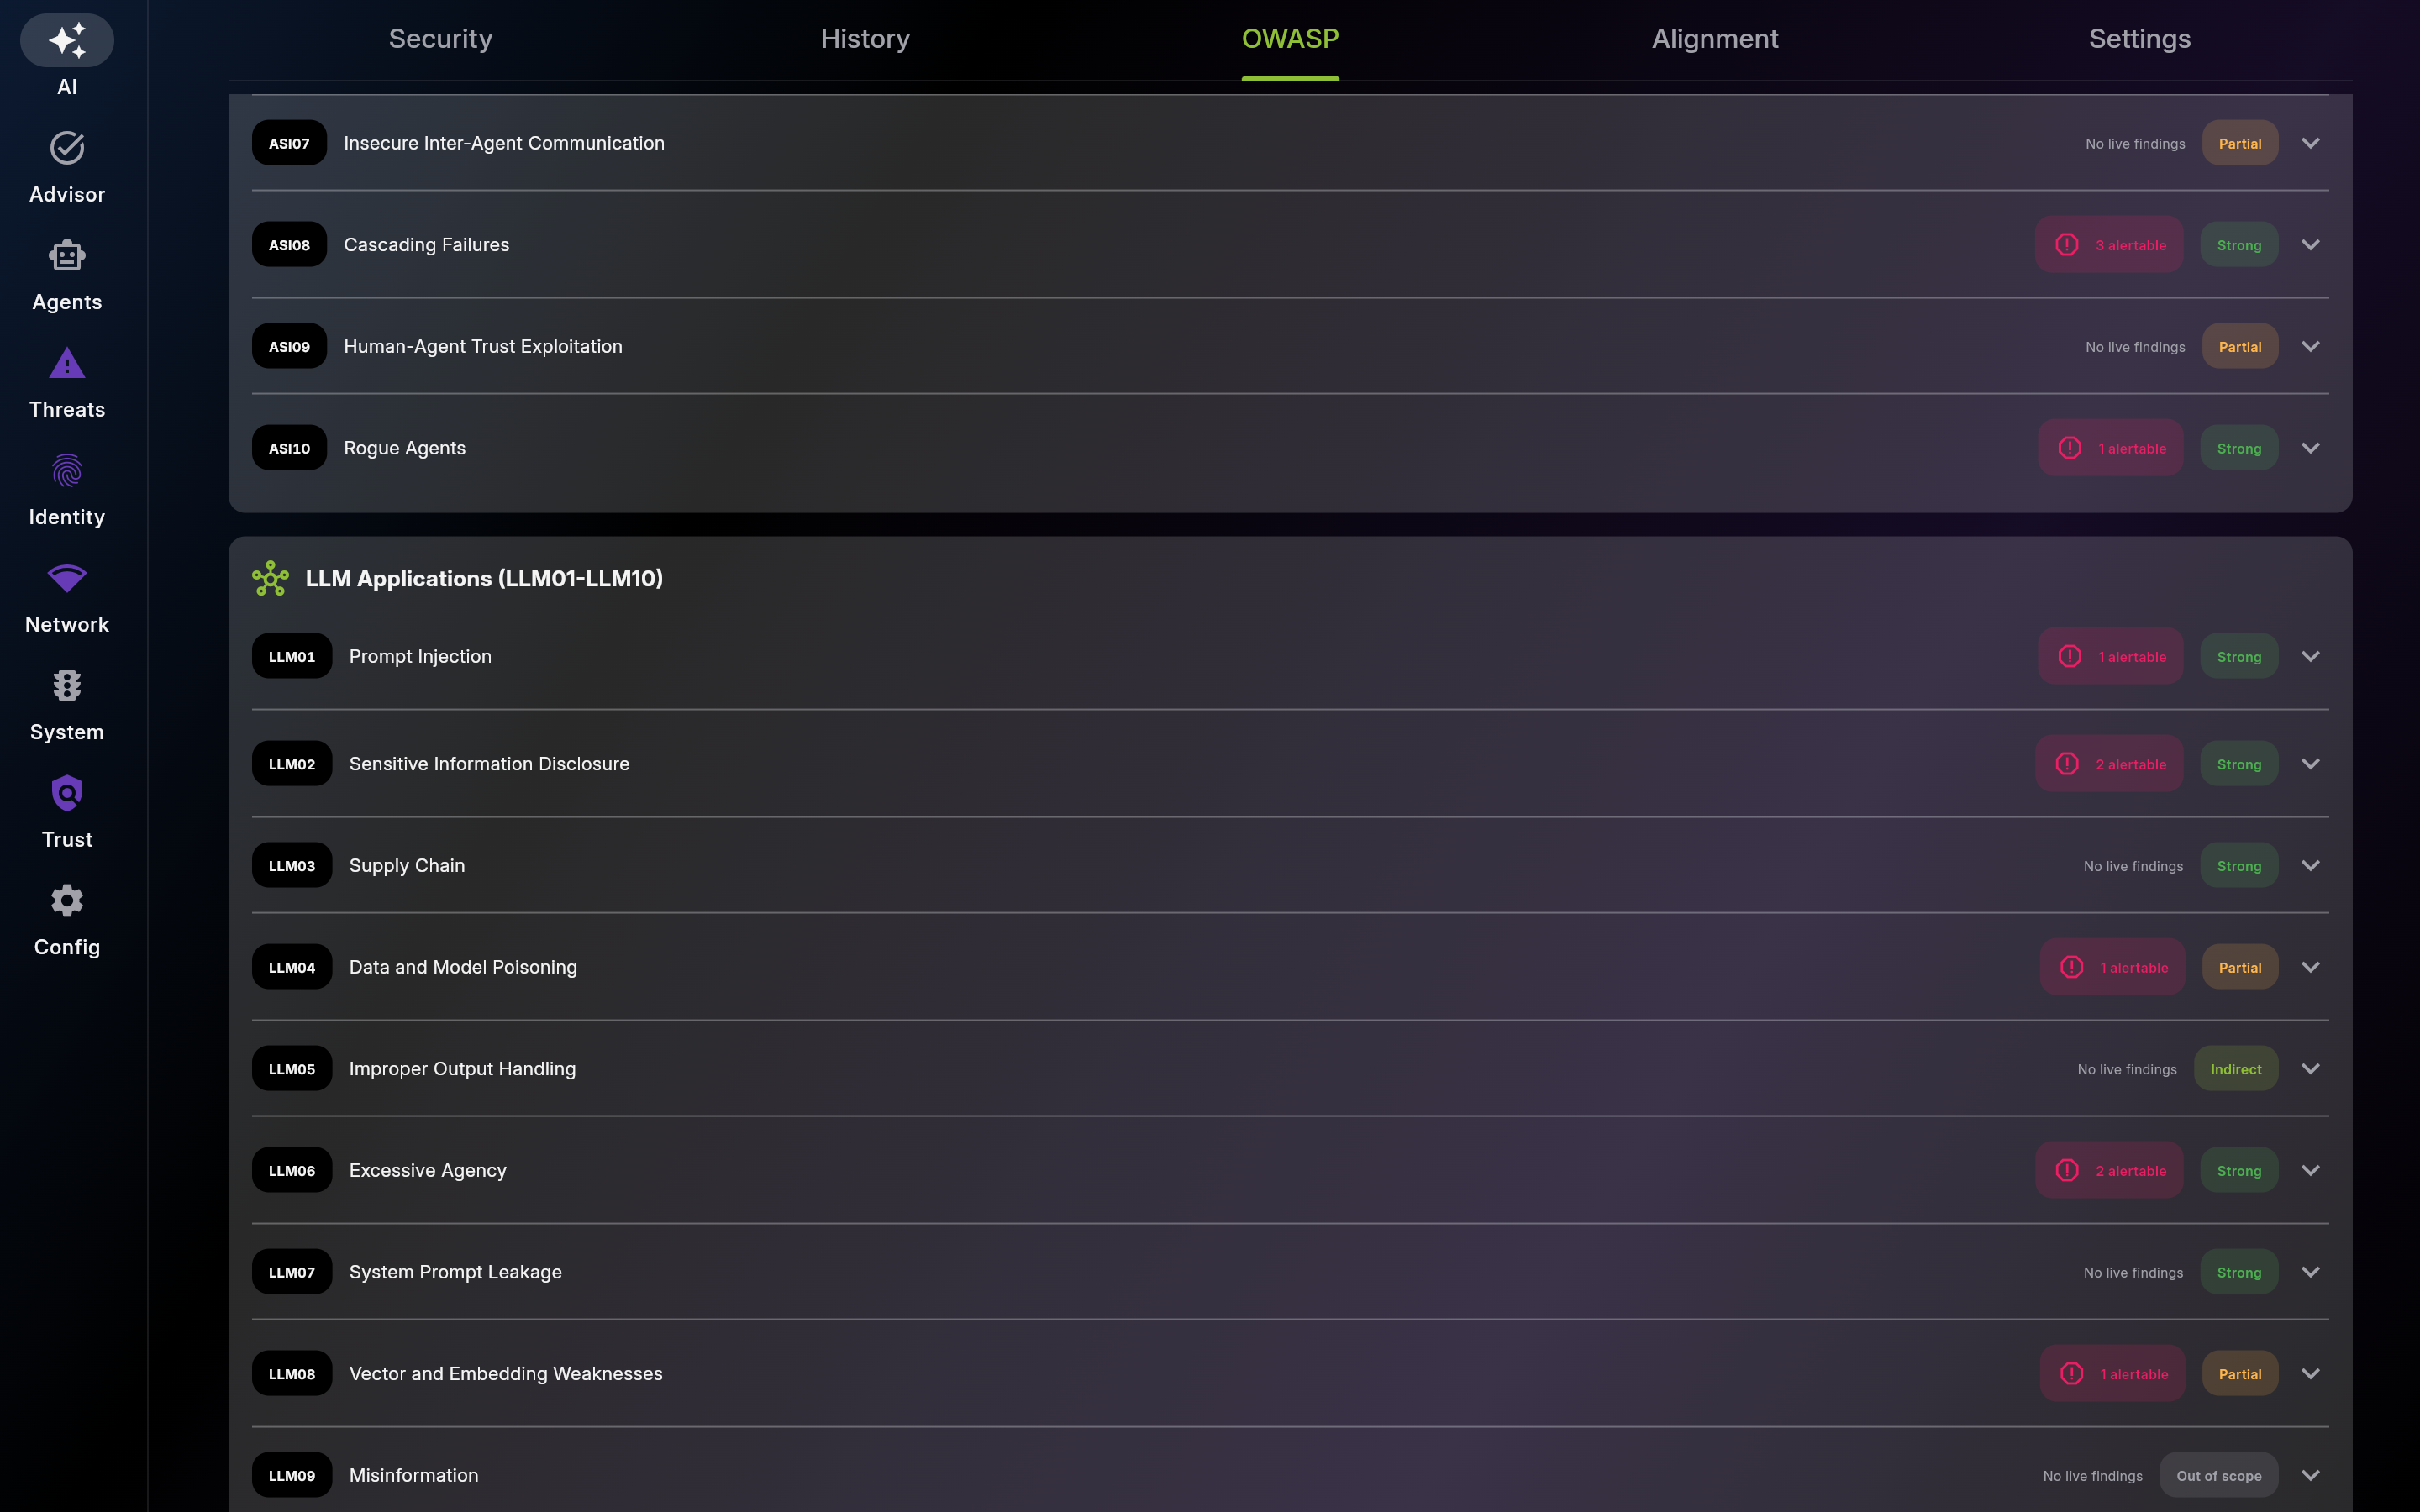Viewport: 2420px width, 1512px height.
Task: Click alert icon in Cascading Failures row
Action: (x=2067, y=245)
